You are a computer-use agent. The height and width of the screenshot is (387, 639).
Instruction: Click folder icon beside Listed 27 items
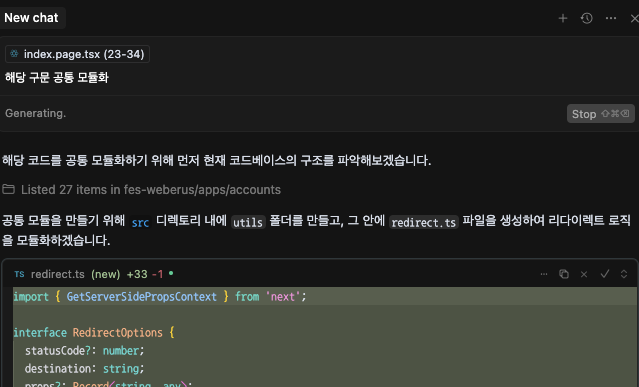tap(9, 189)
